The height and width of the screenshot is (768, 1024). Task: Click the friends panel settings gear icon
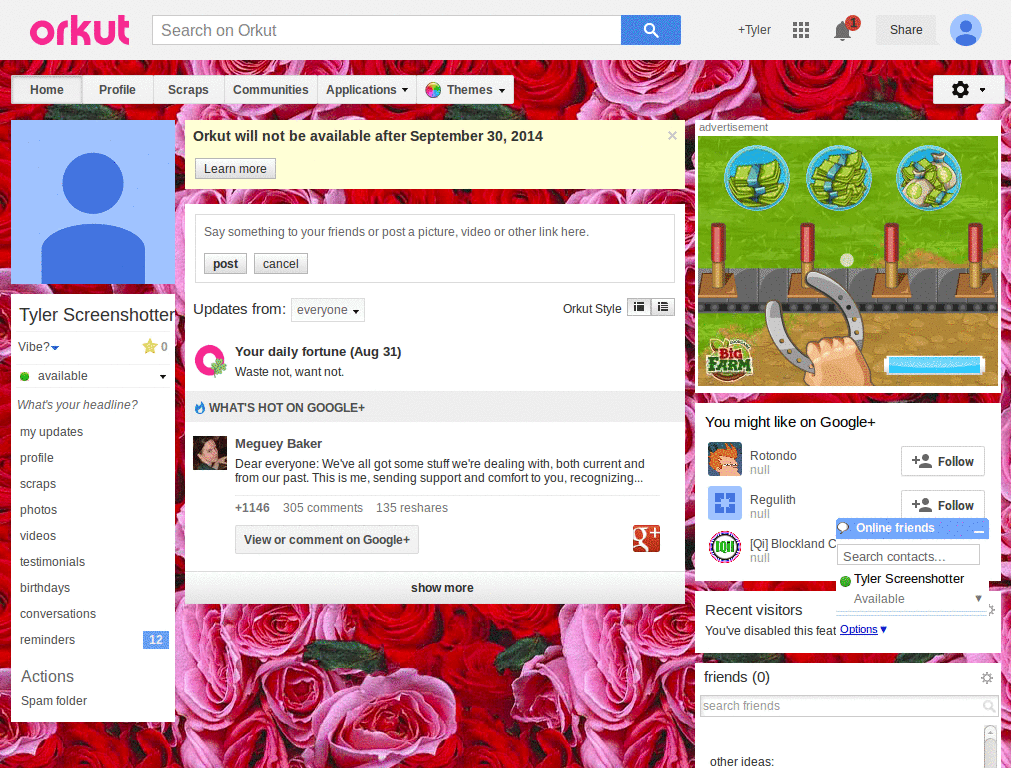point(987,677)
